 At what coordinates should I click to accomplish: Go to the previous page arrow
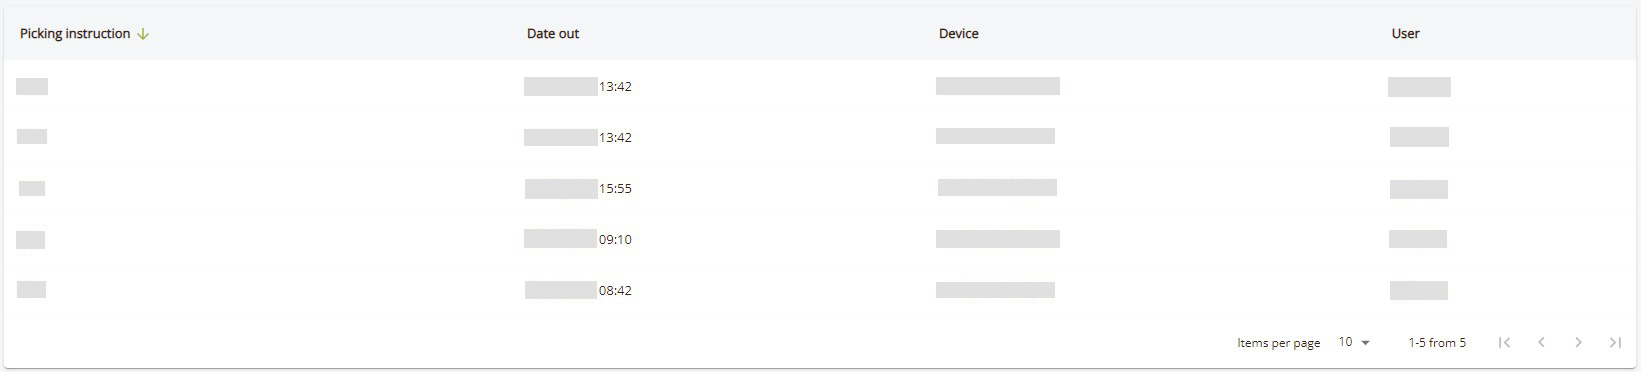pos(1541,342)
